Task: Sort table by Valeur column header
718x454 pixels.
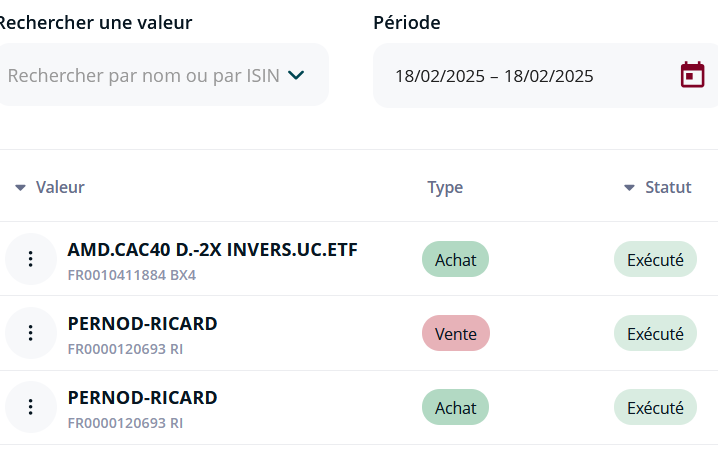Action: point(60,187)
